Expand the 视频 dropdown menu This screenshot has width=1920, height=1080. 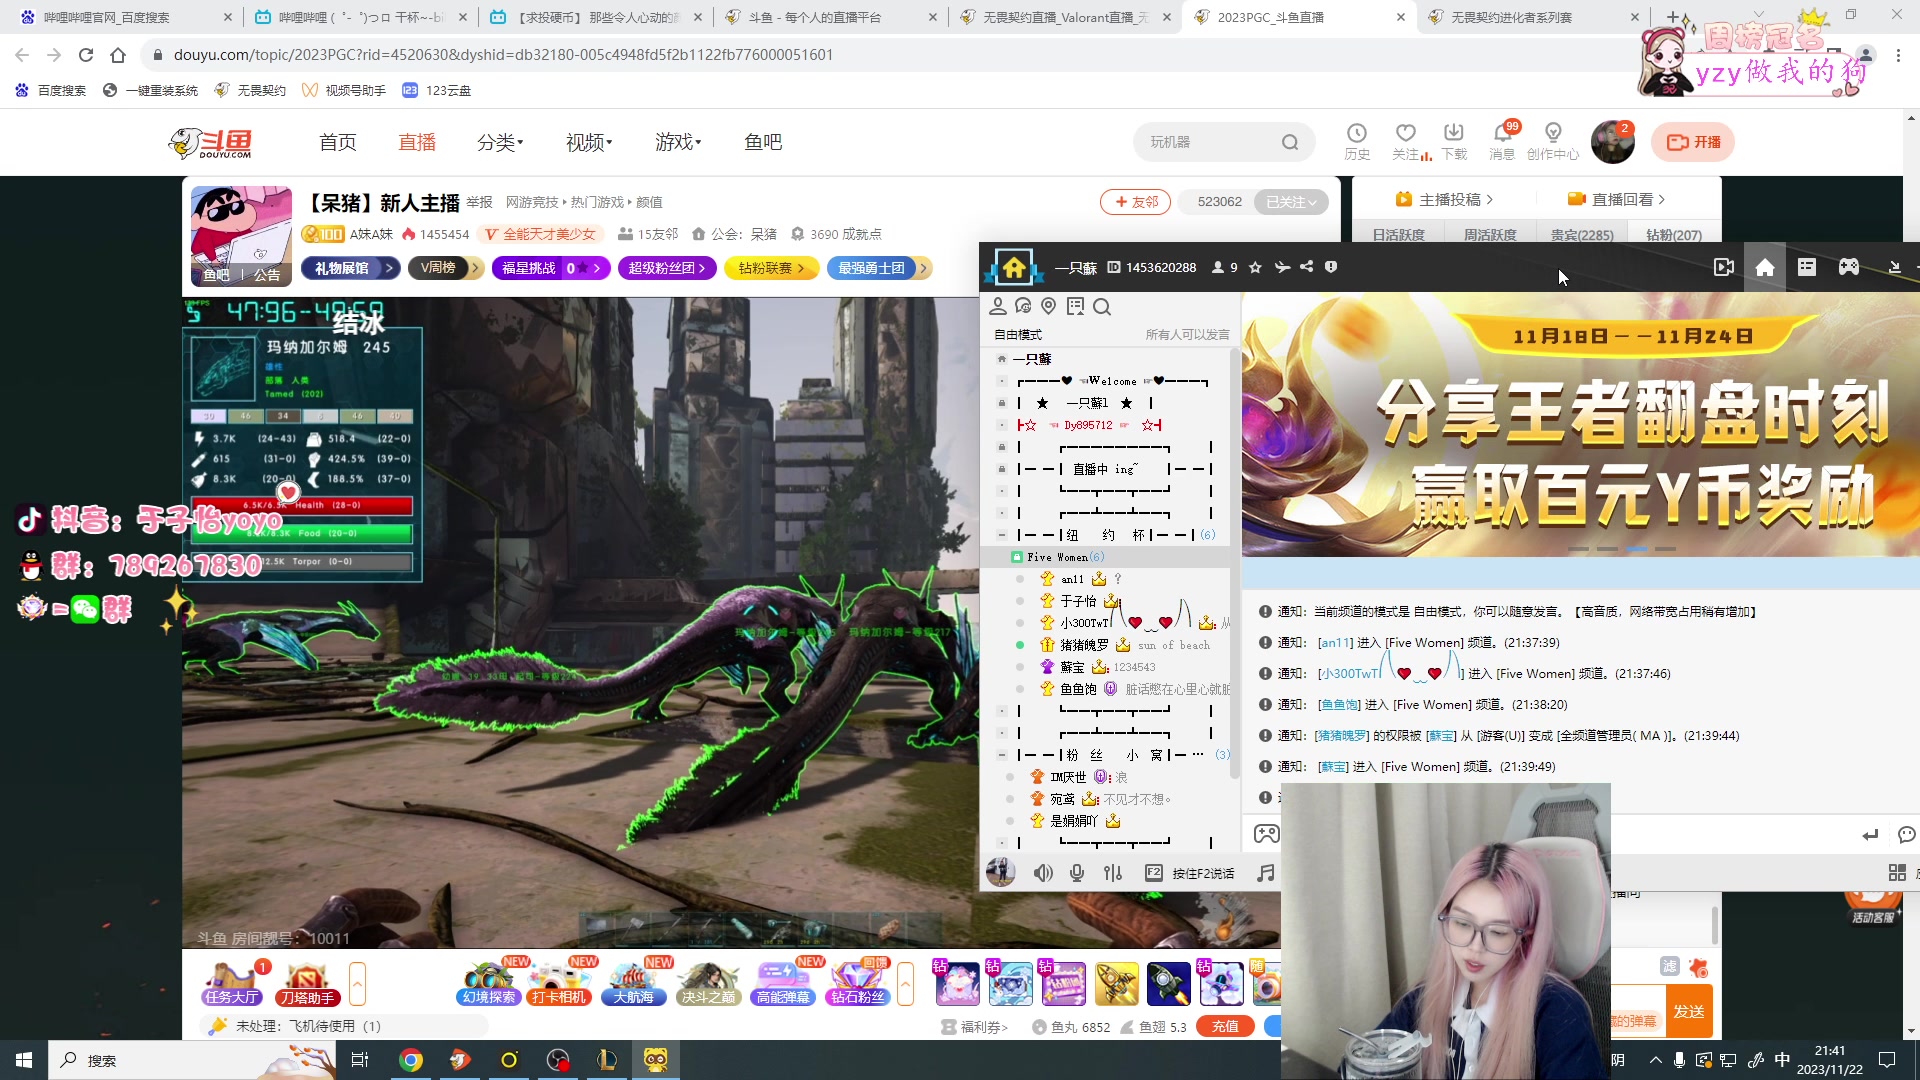[x=589, y=142]
